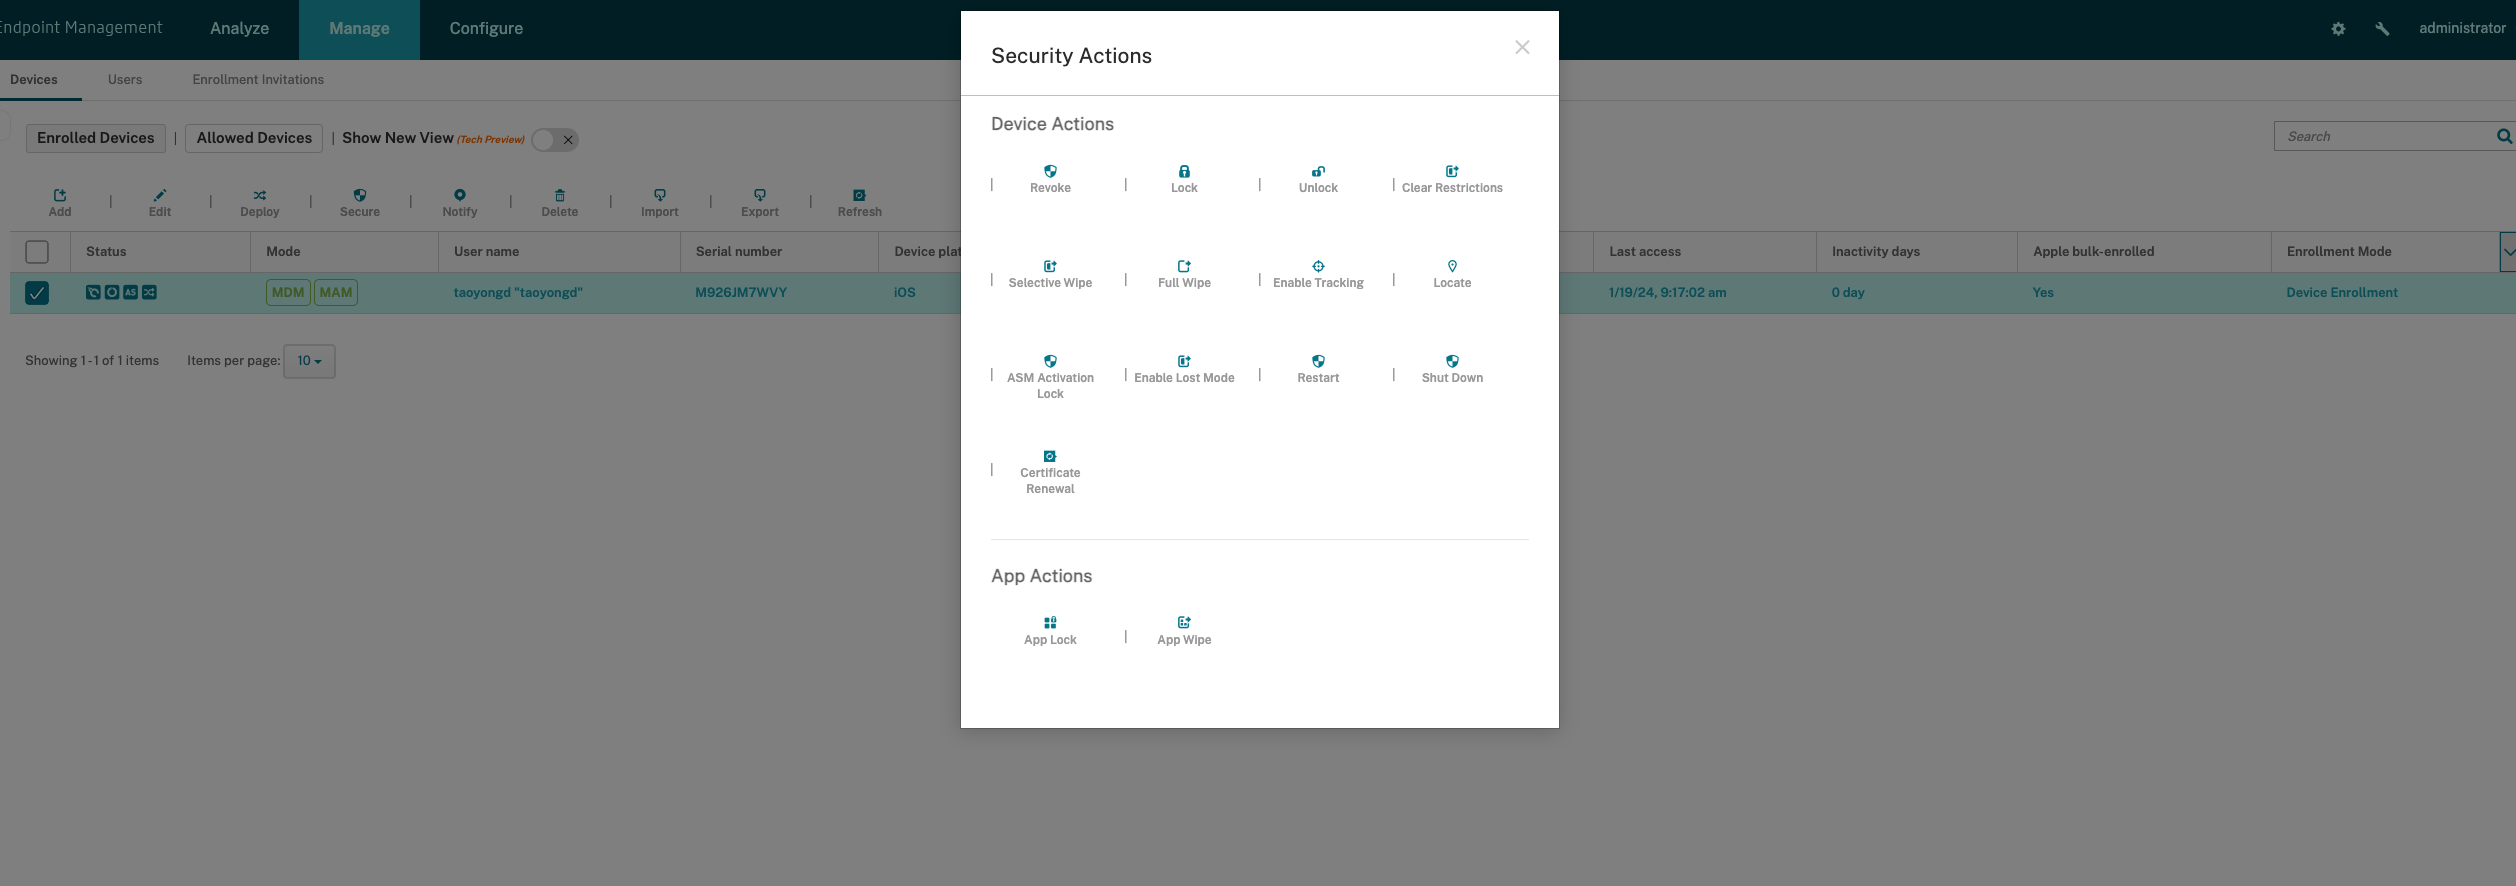Image resolution: width=2516 pixels, height=886 pixels.
Task: Click the Allowed Devices button
Action: [254, 138]
